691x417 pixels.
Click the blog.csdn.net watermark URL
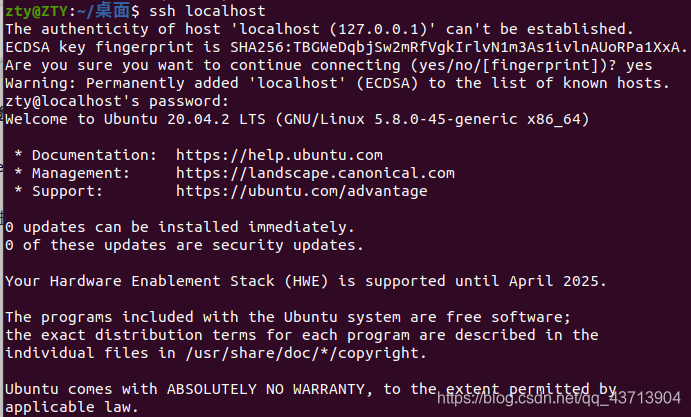tap(559, 398)
